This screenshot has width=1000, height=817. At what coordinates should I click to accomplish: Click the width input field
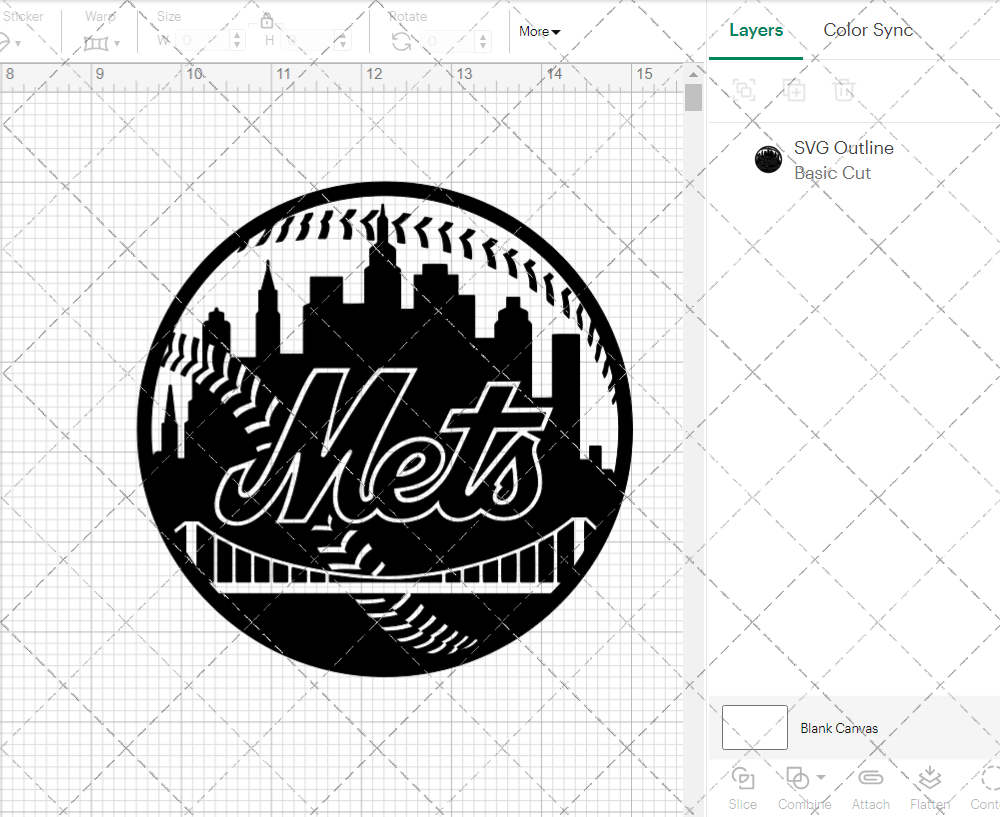[x=200, y=39]
